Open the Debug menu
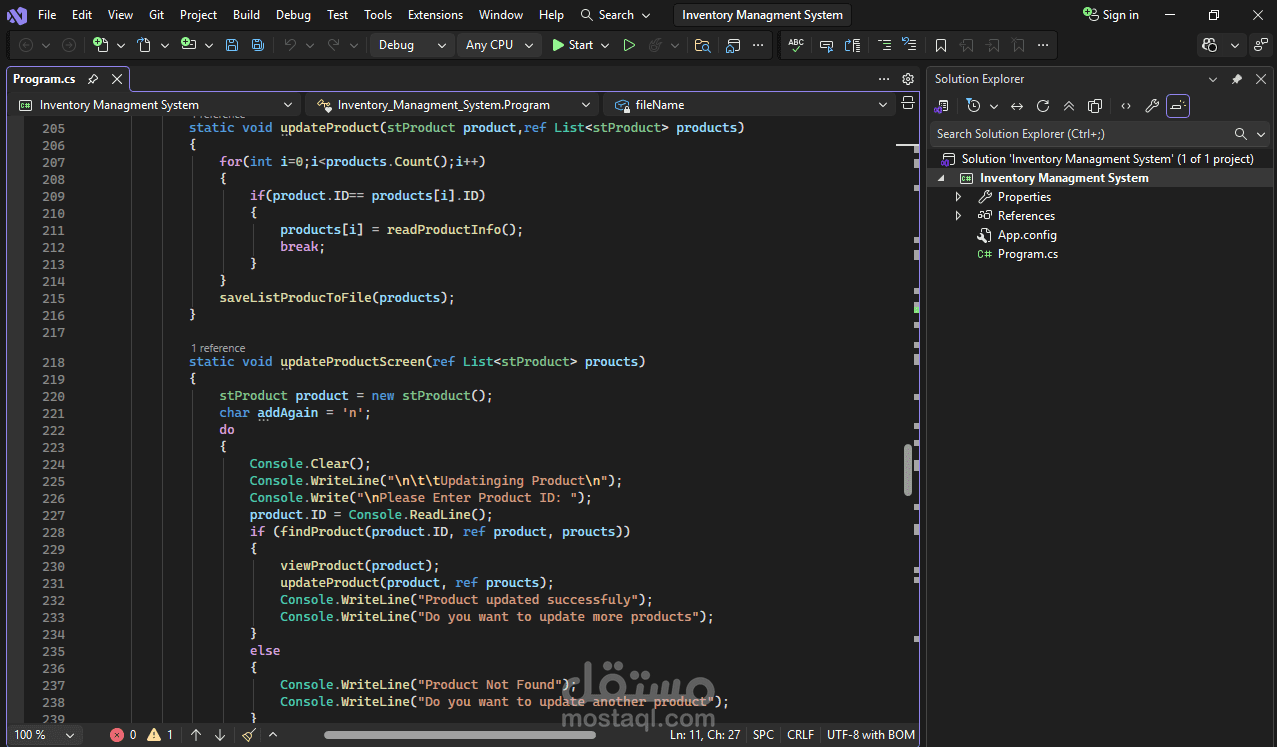1277x747 pixels. point(293,15)
